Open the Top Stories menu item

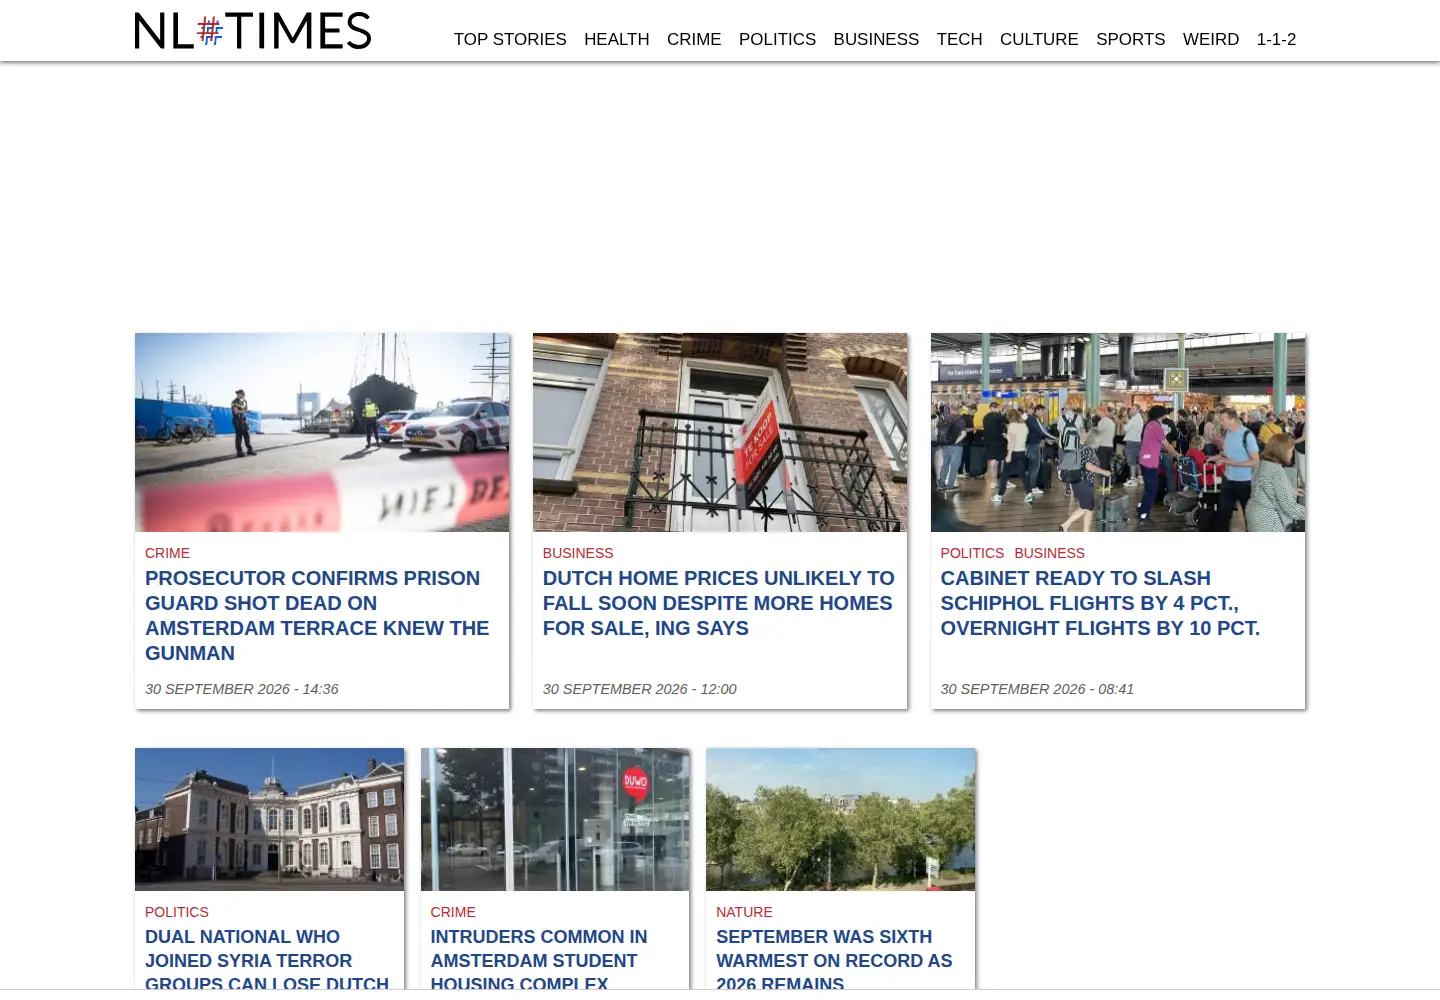510,39
